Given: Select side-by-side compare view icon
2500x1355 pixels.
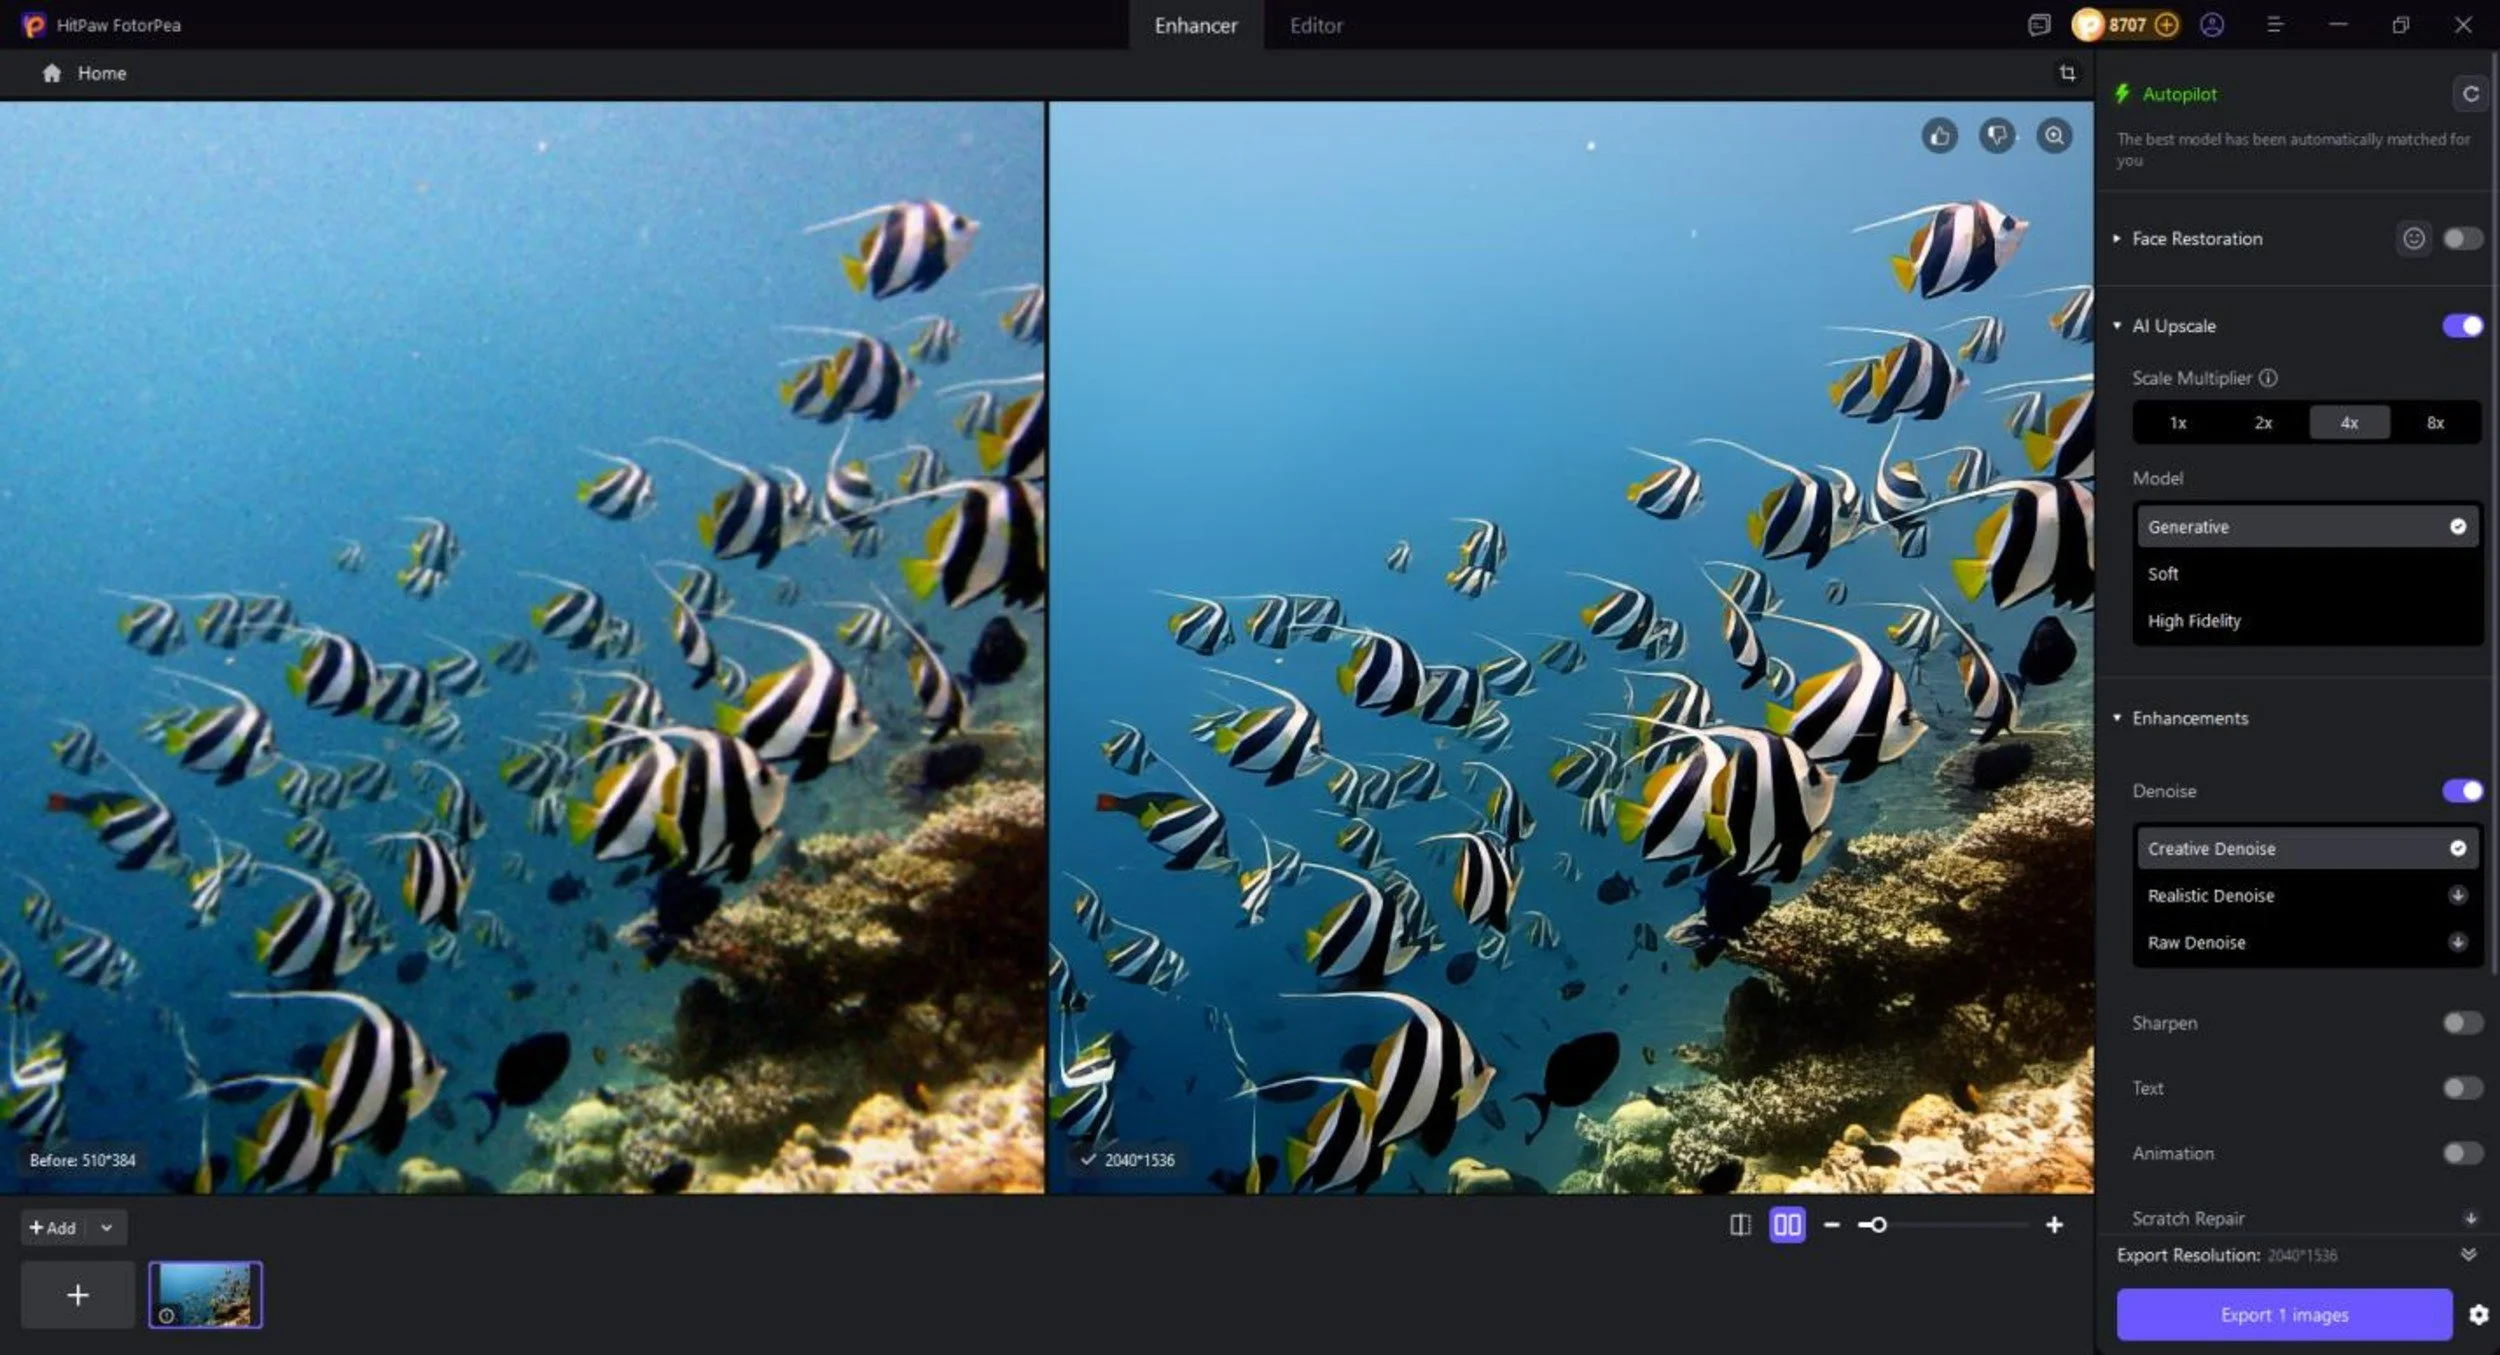Looking at the screenshot, I should pyautogui.click(x=1787, y=1225).
